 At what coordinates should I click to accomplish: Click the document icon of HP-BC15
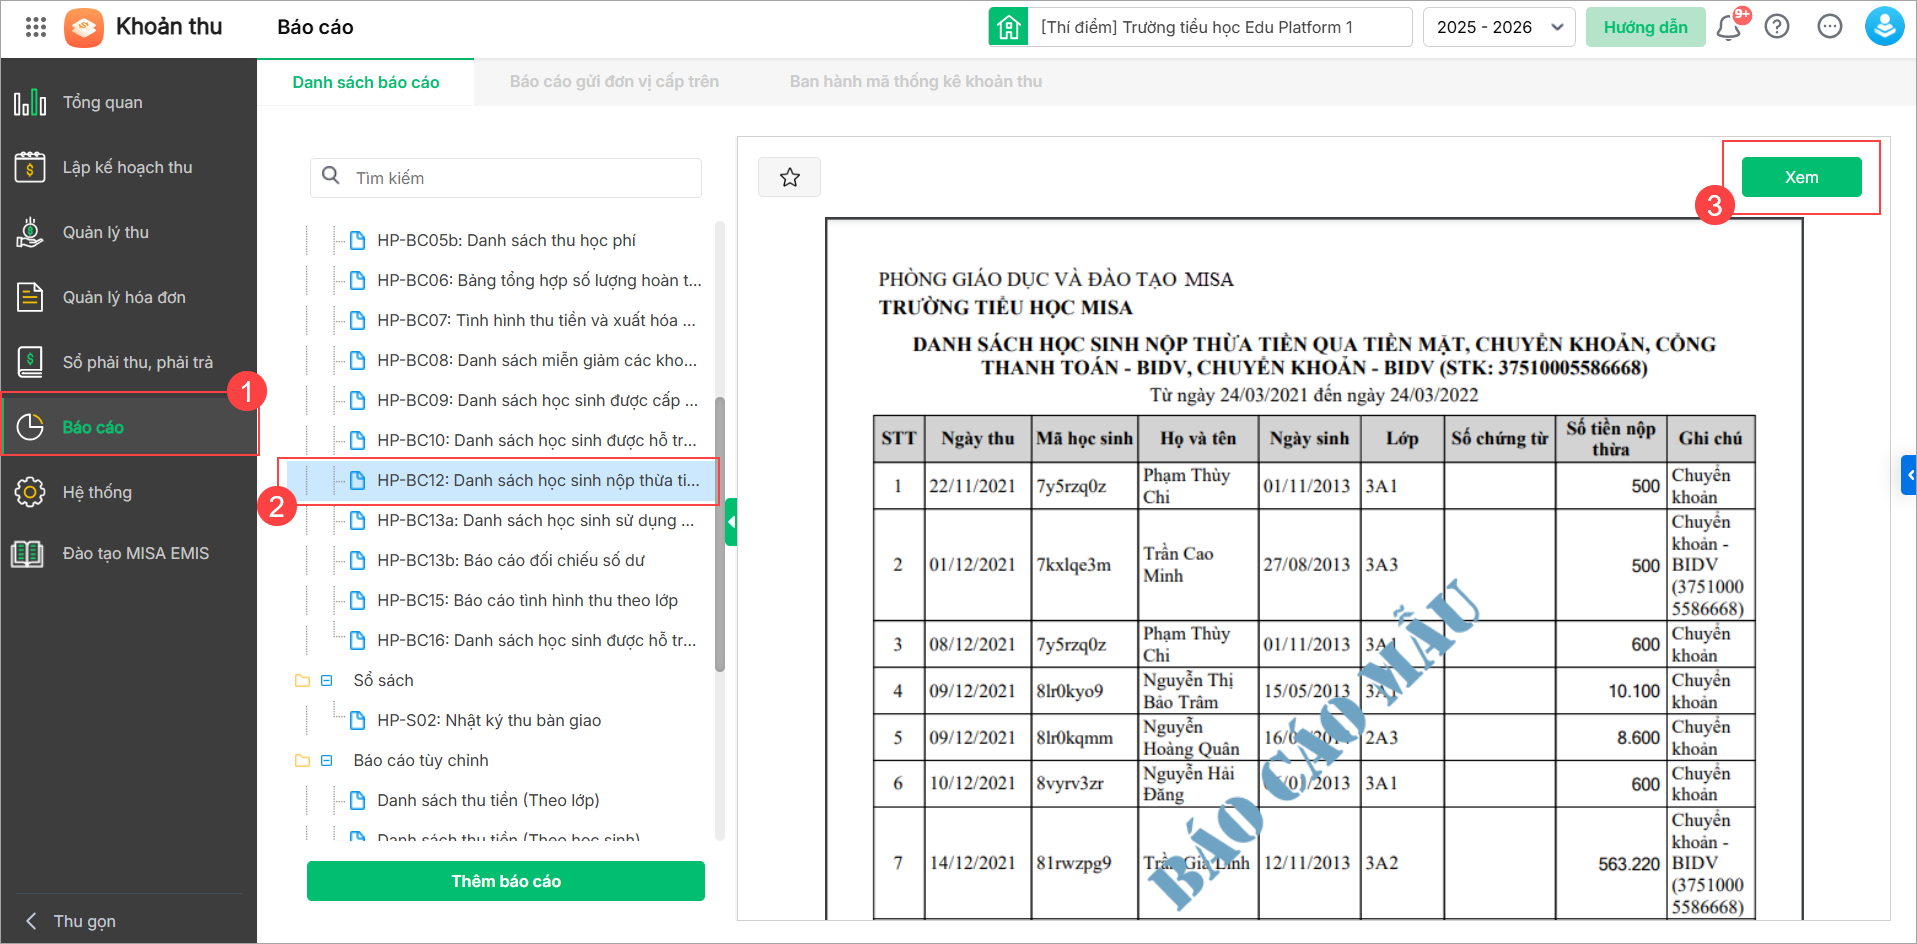[357, 600]
